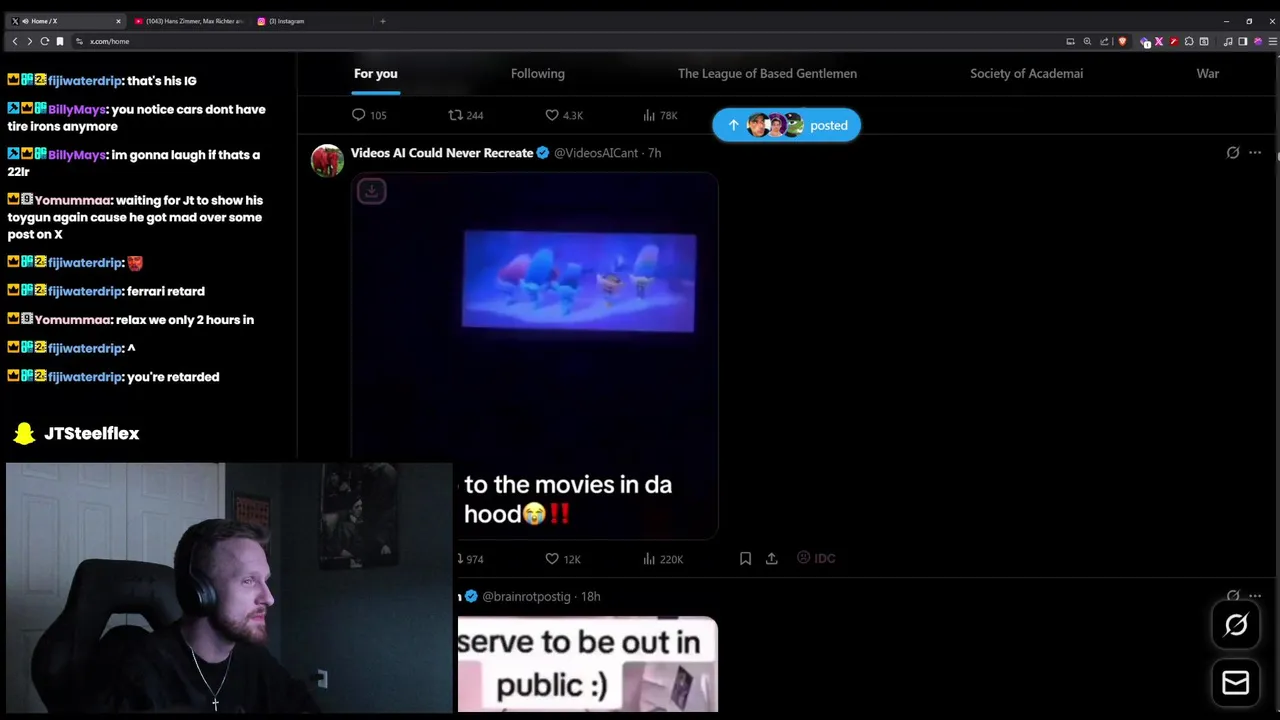1280x720 pixels.
Task: Switch to the Instagram browser tab
Action: pyautogui.click(x=310, y=21)
